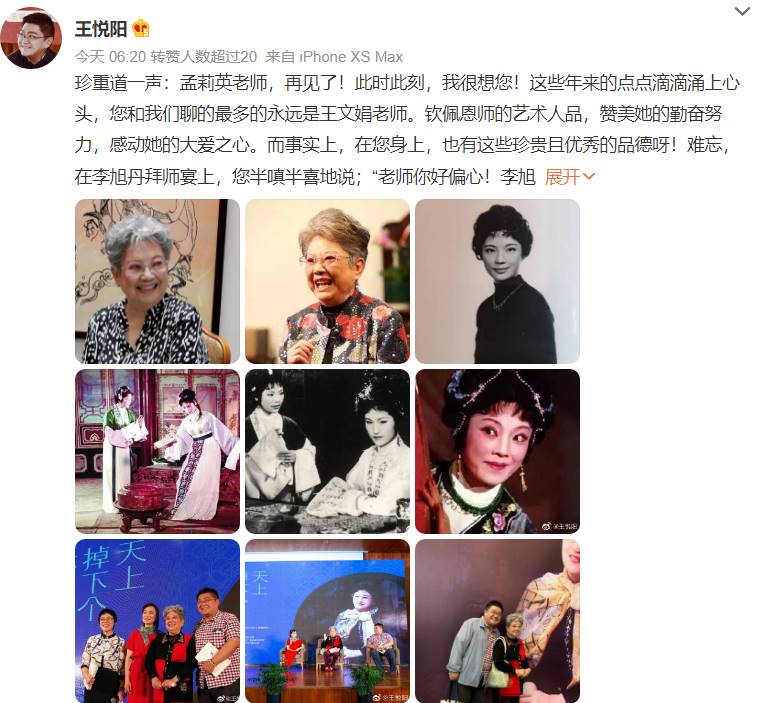Click the post body text paragraph
The width and height of the screenshot is (763, 703).
coord(407,130)
